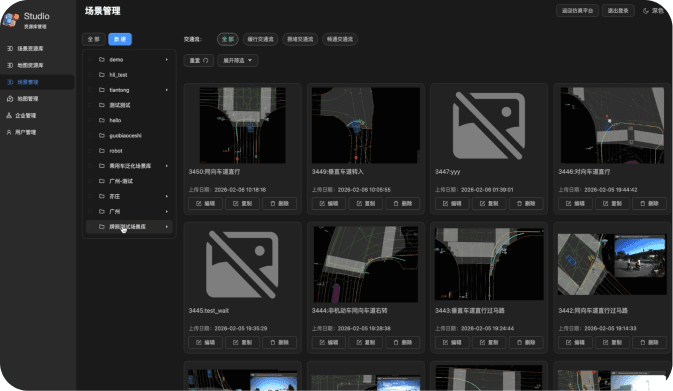Screen dimensions: 673x391
Task: Select the 缓行交通流 filter chip
Action: point(261,39)
